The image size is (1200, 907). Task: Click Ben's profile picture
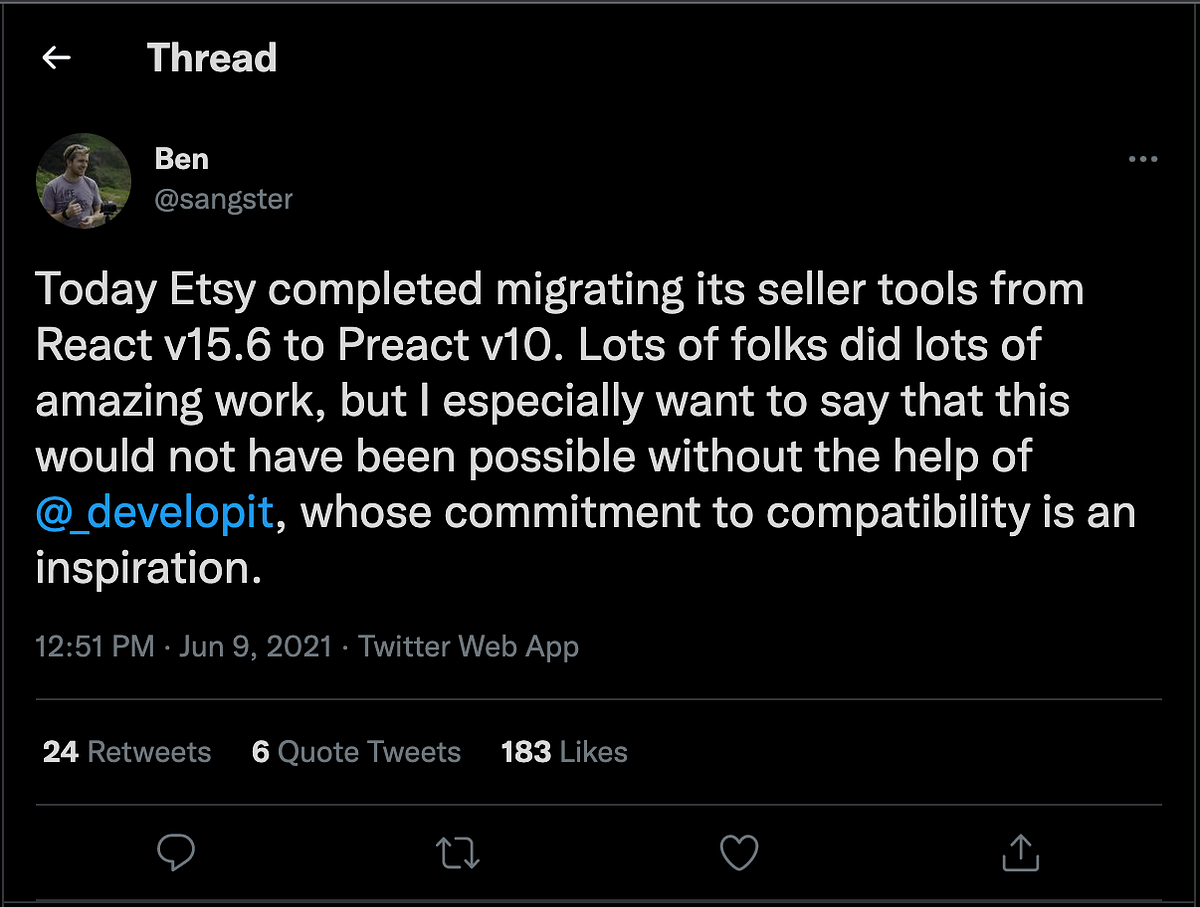pos(84,181)
